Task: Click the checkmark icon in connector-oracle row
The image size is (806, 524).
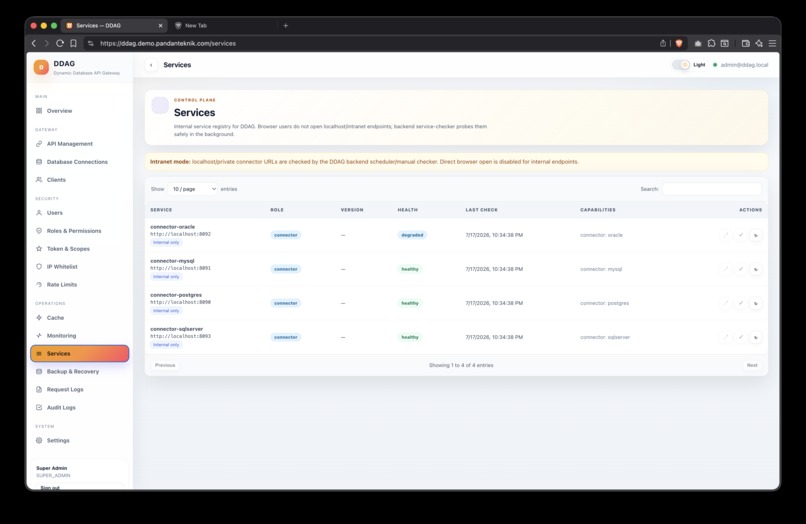Action: coord(741,235)
